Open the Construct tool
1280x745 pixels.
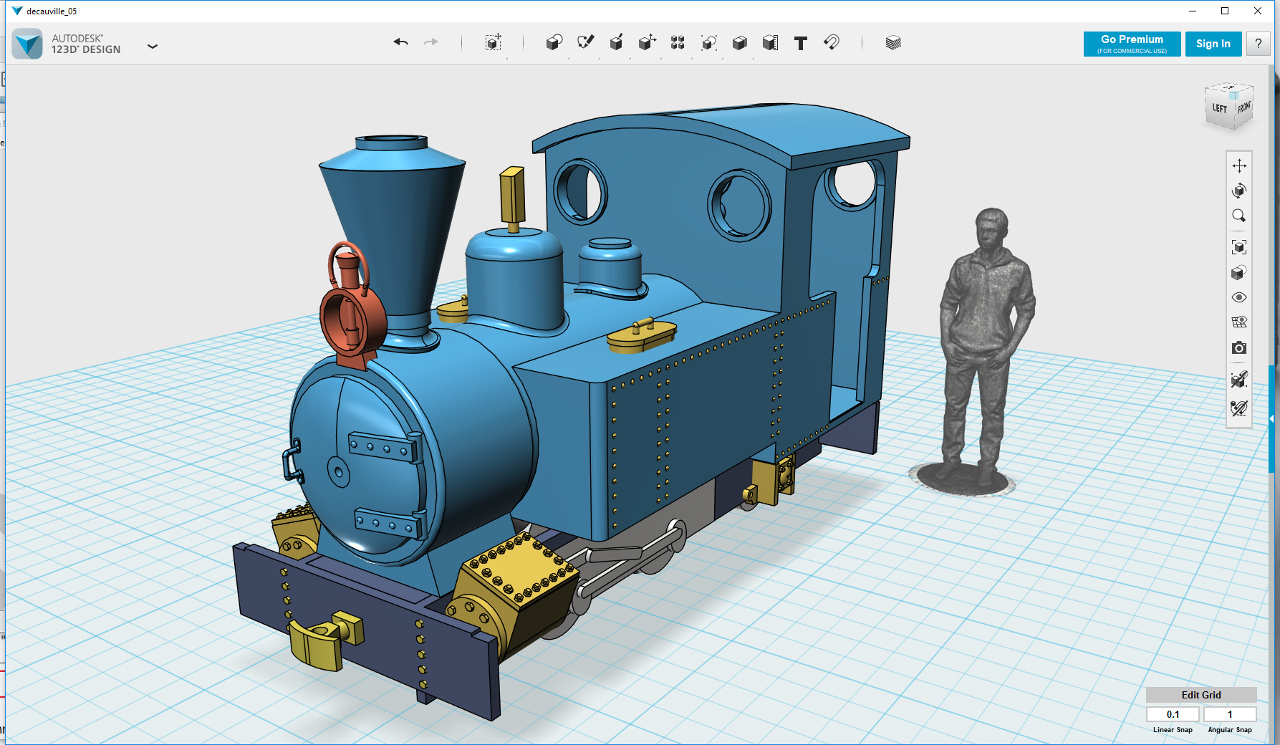tap(617, 43)
